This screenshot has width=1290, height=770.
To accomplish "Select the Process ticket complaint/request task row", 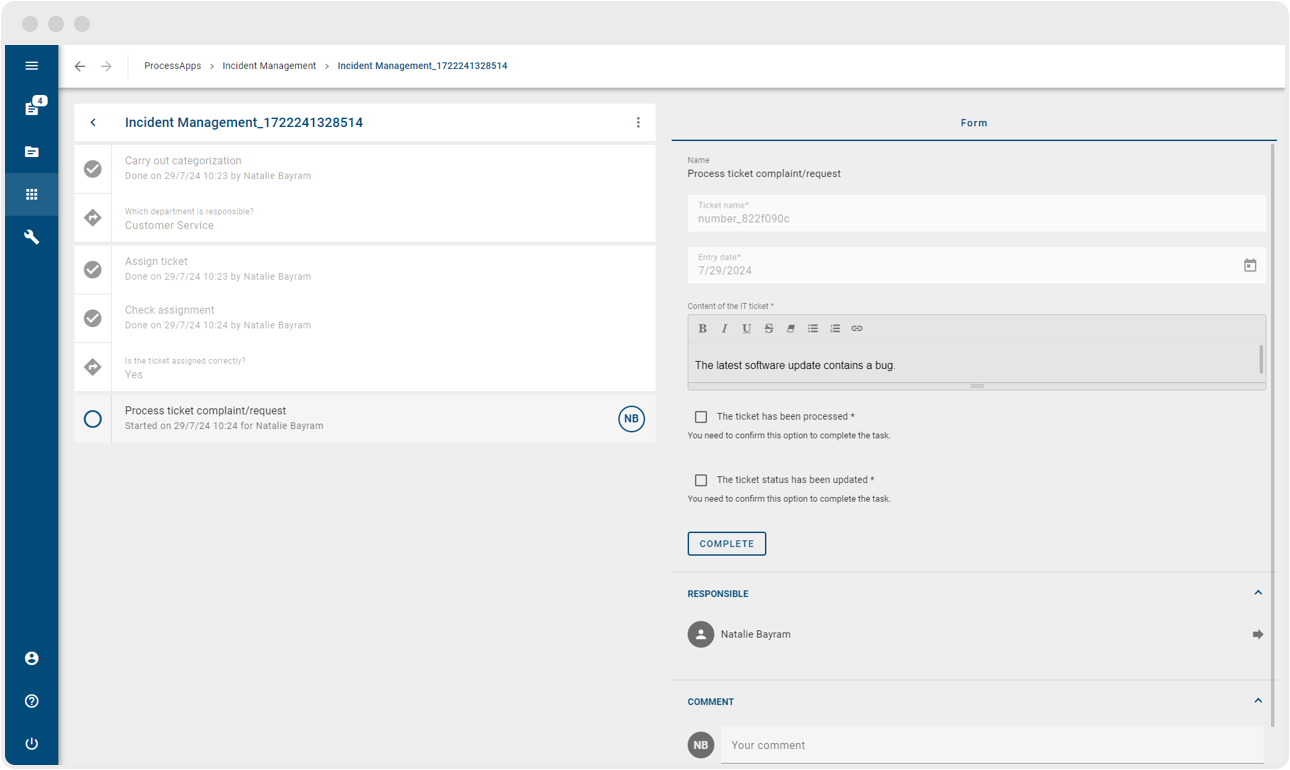I will [365, 419].
